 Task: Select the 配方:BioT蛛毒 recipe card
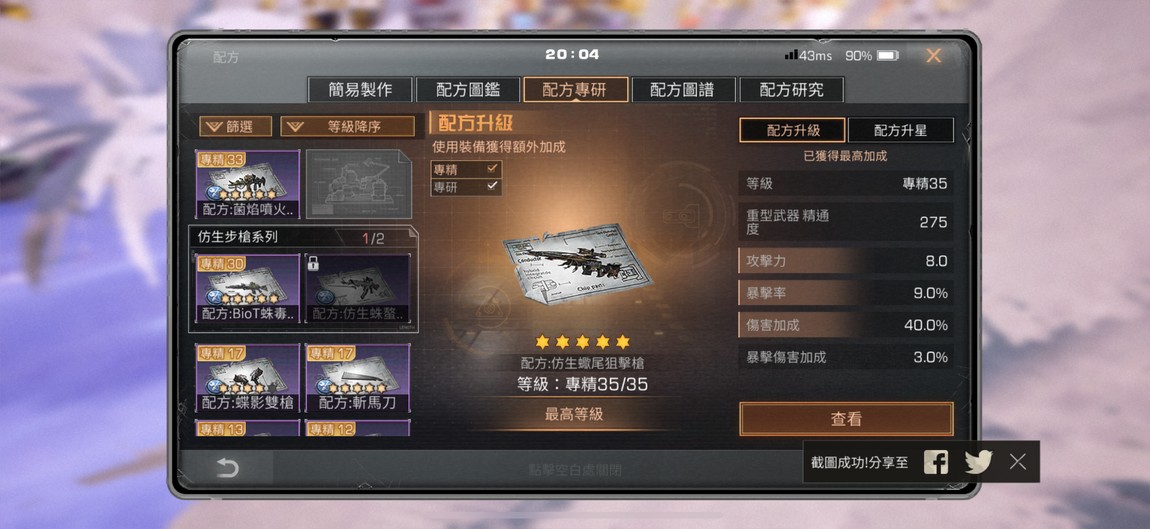tap(247, 289)
